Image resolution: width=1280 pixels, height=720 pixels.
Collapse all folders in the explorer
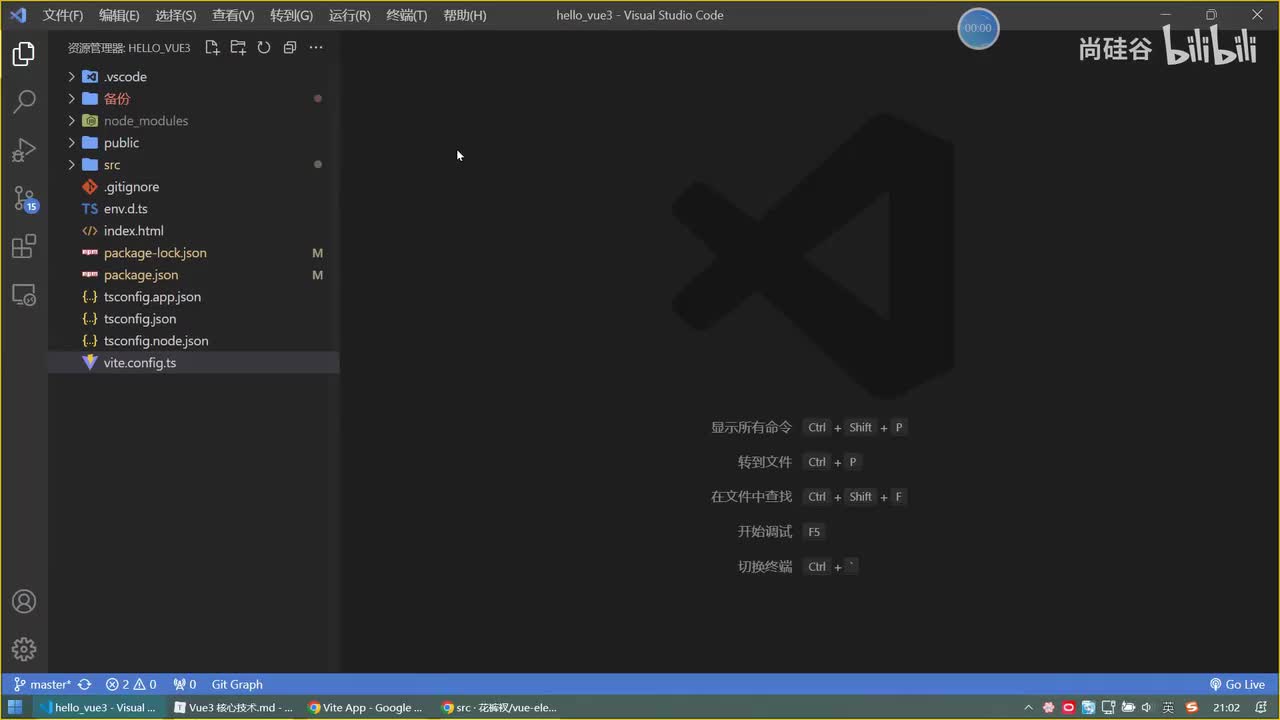pyautogui.click(x=290, y=47)
